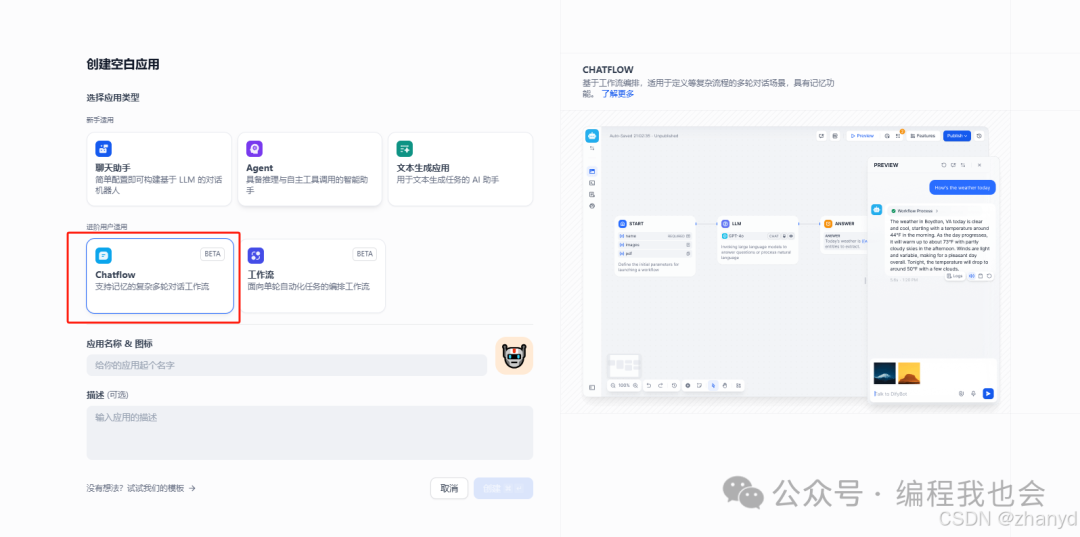The height and width of the screenshot is (537, 1080).
Task: Open the 了解更多 learn more link
Action: coord(617,94)
